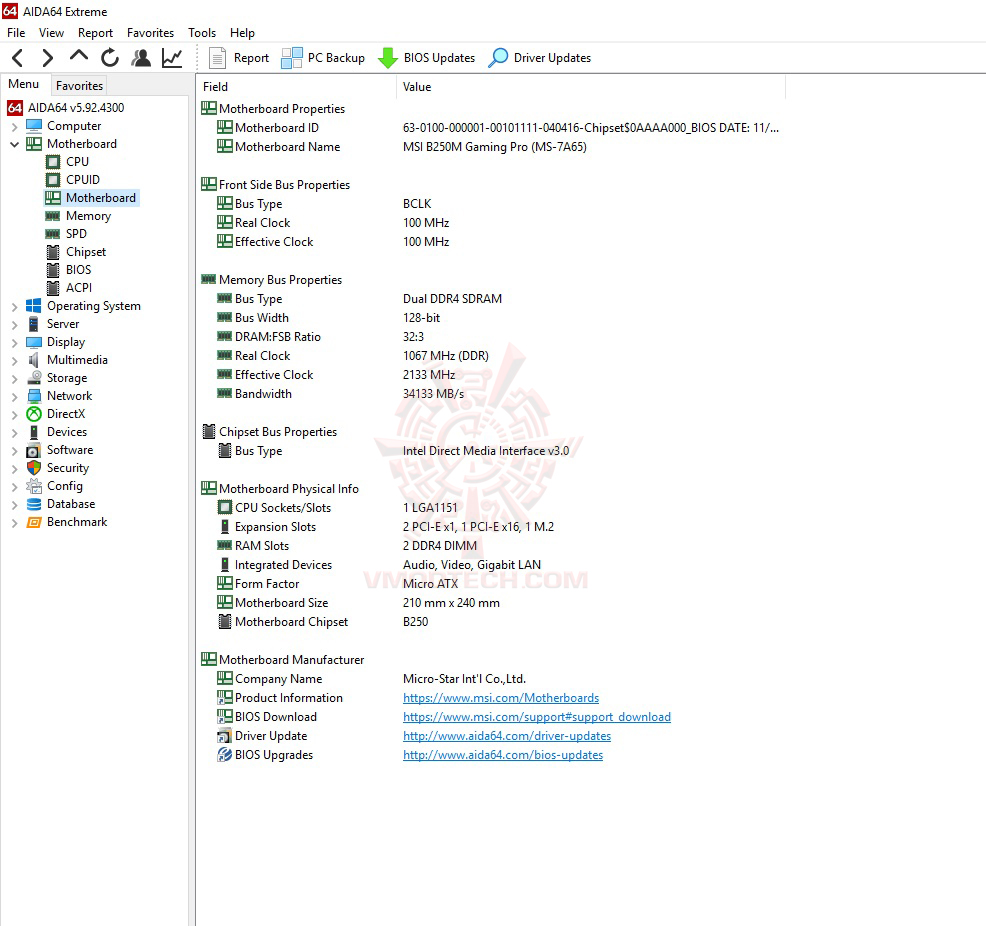Open the Help menu
Image resolution: width=986 pixels, height=926 pixels.
point(242,33)
